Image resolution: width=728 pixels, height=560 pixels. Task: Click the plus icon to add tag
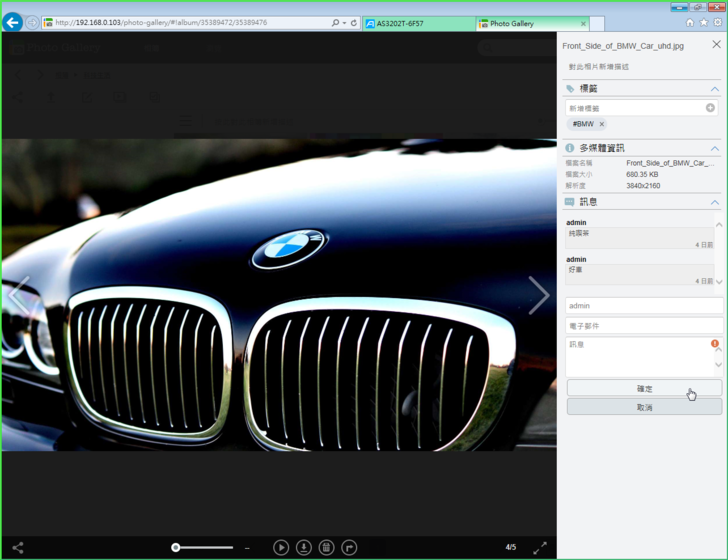[x=710, y=108]
